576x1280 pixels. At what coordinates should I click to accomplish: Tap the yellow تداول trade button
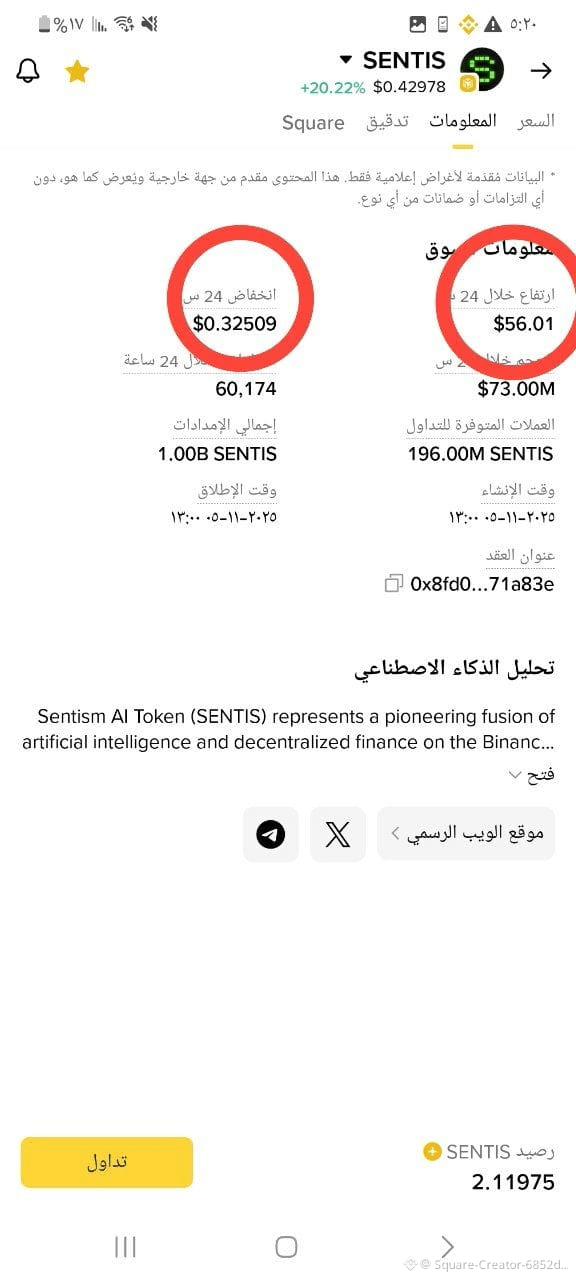pyautogui.click(x=107, y=1162)
